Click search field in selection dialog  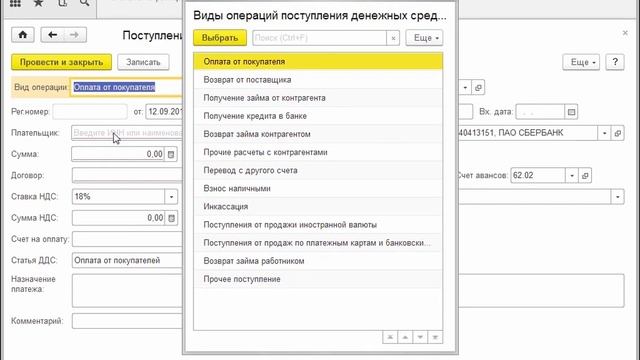(319, 38)
